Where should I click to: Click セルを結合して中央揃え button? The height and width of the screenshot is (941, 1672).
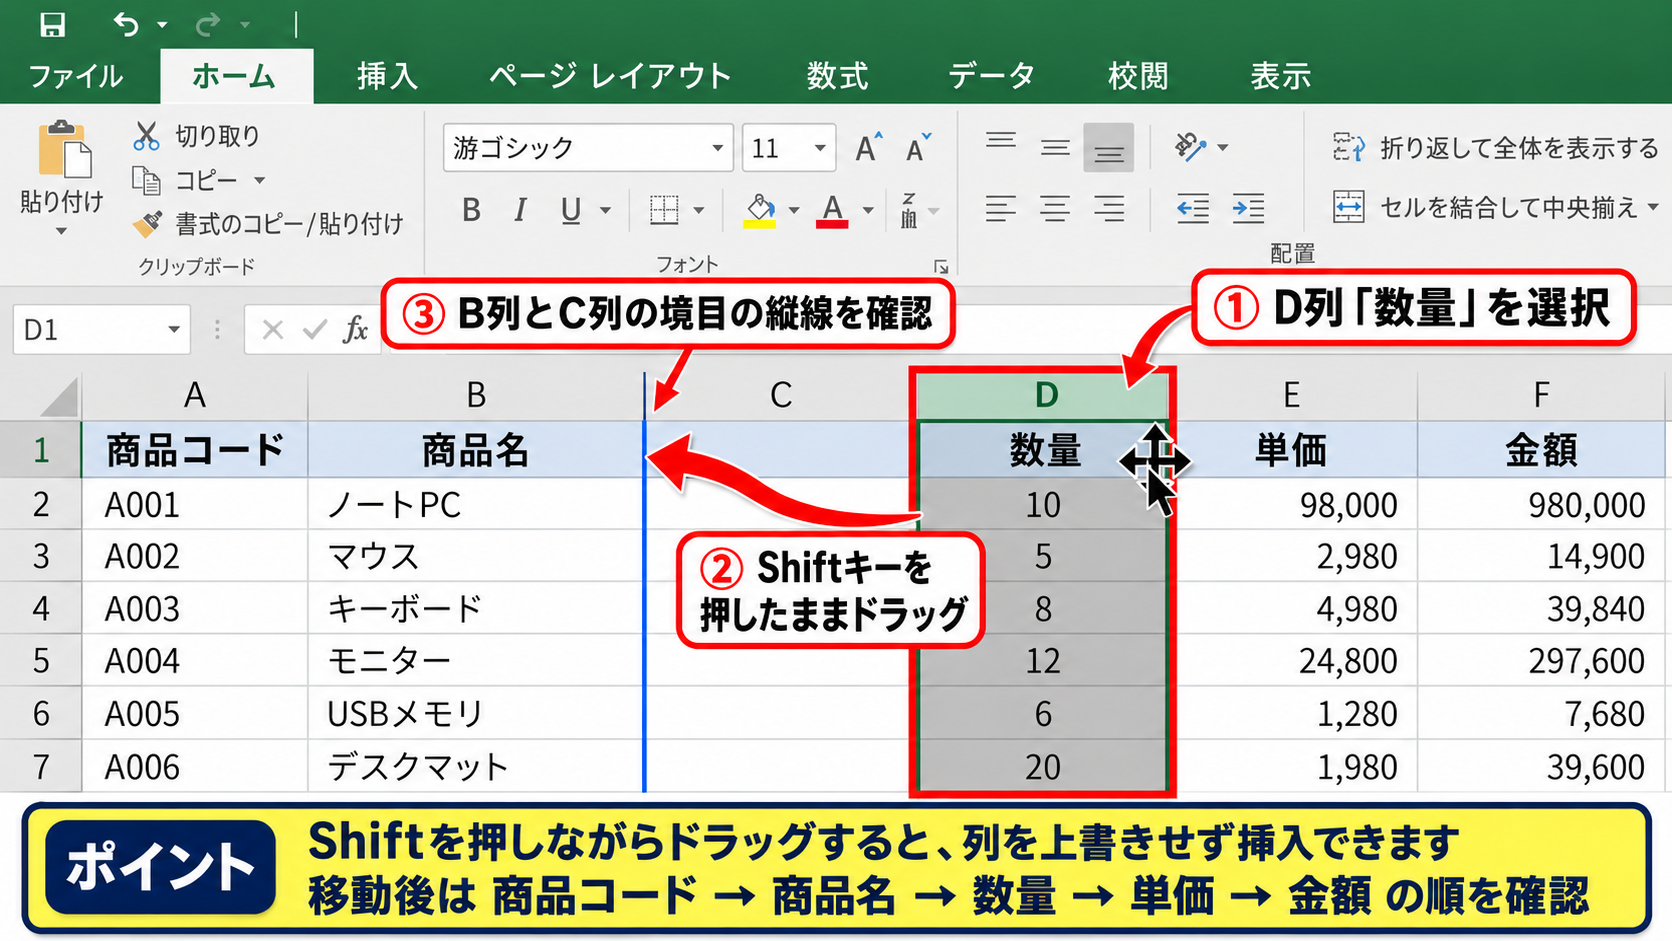coord(1486,208)
